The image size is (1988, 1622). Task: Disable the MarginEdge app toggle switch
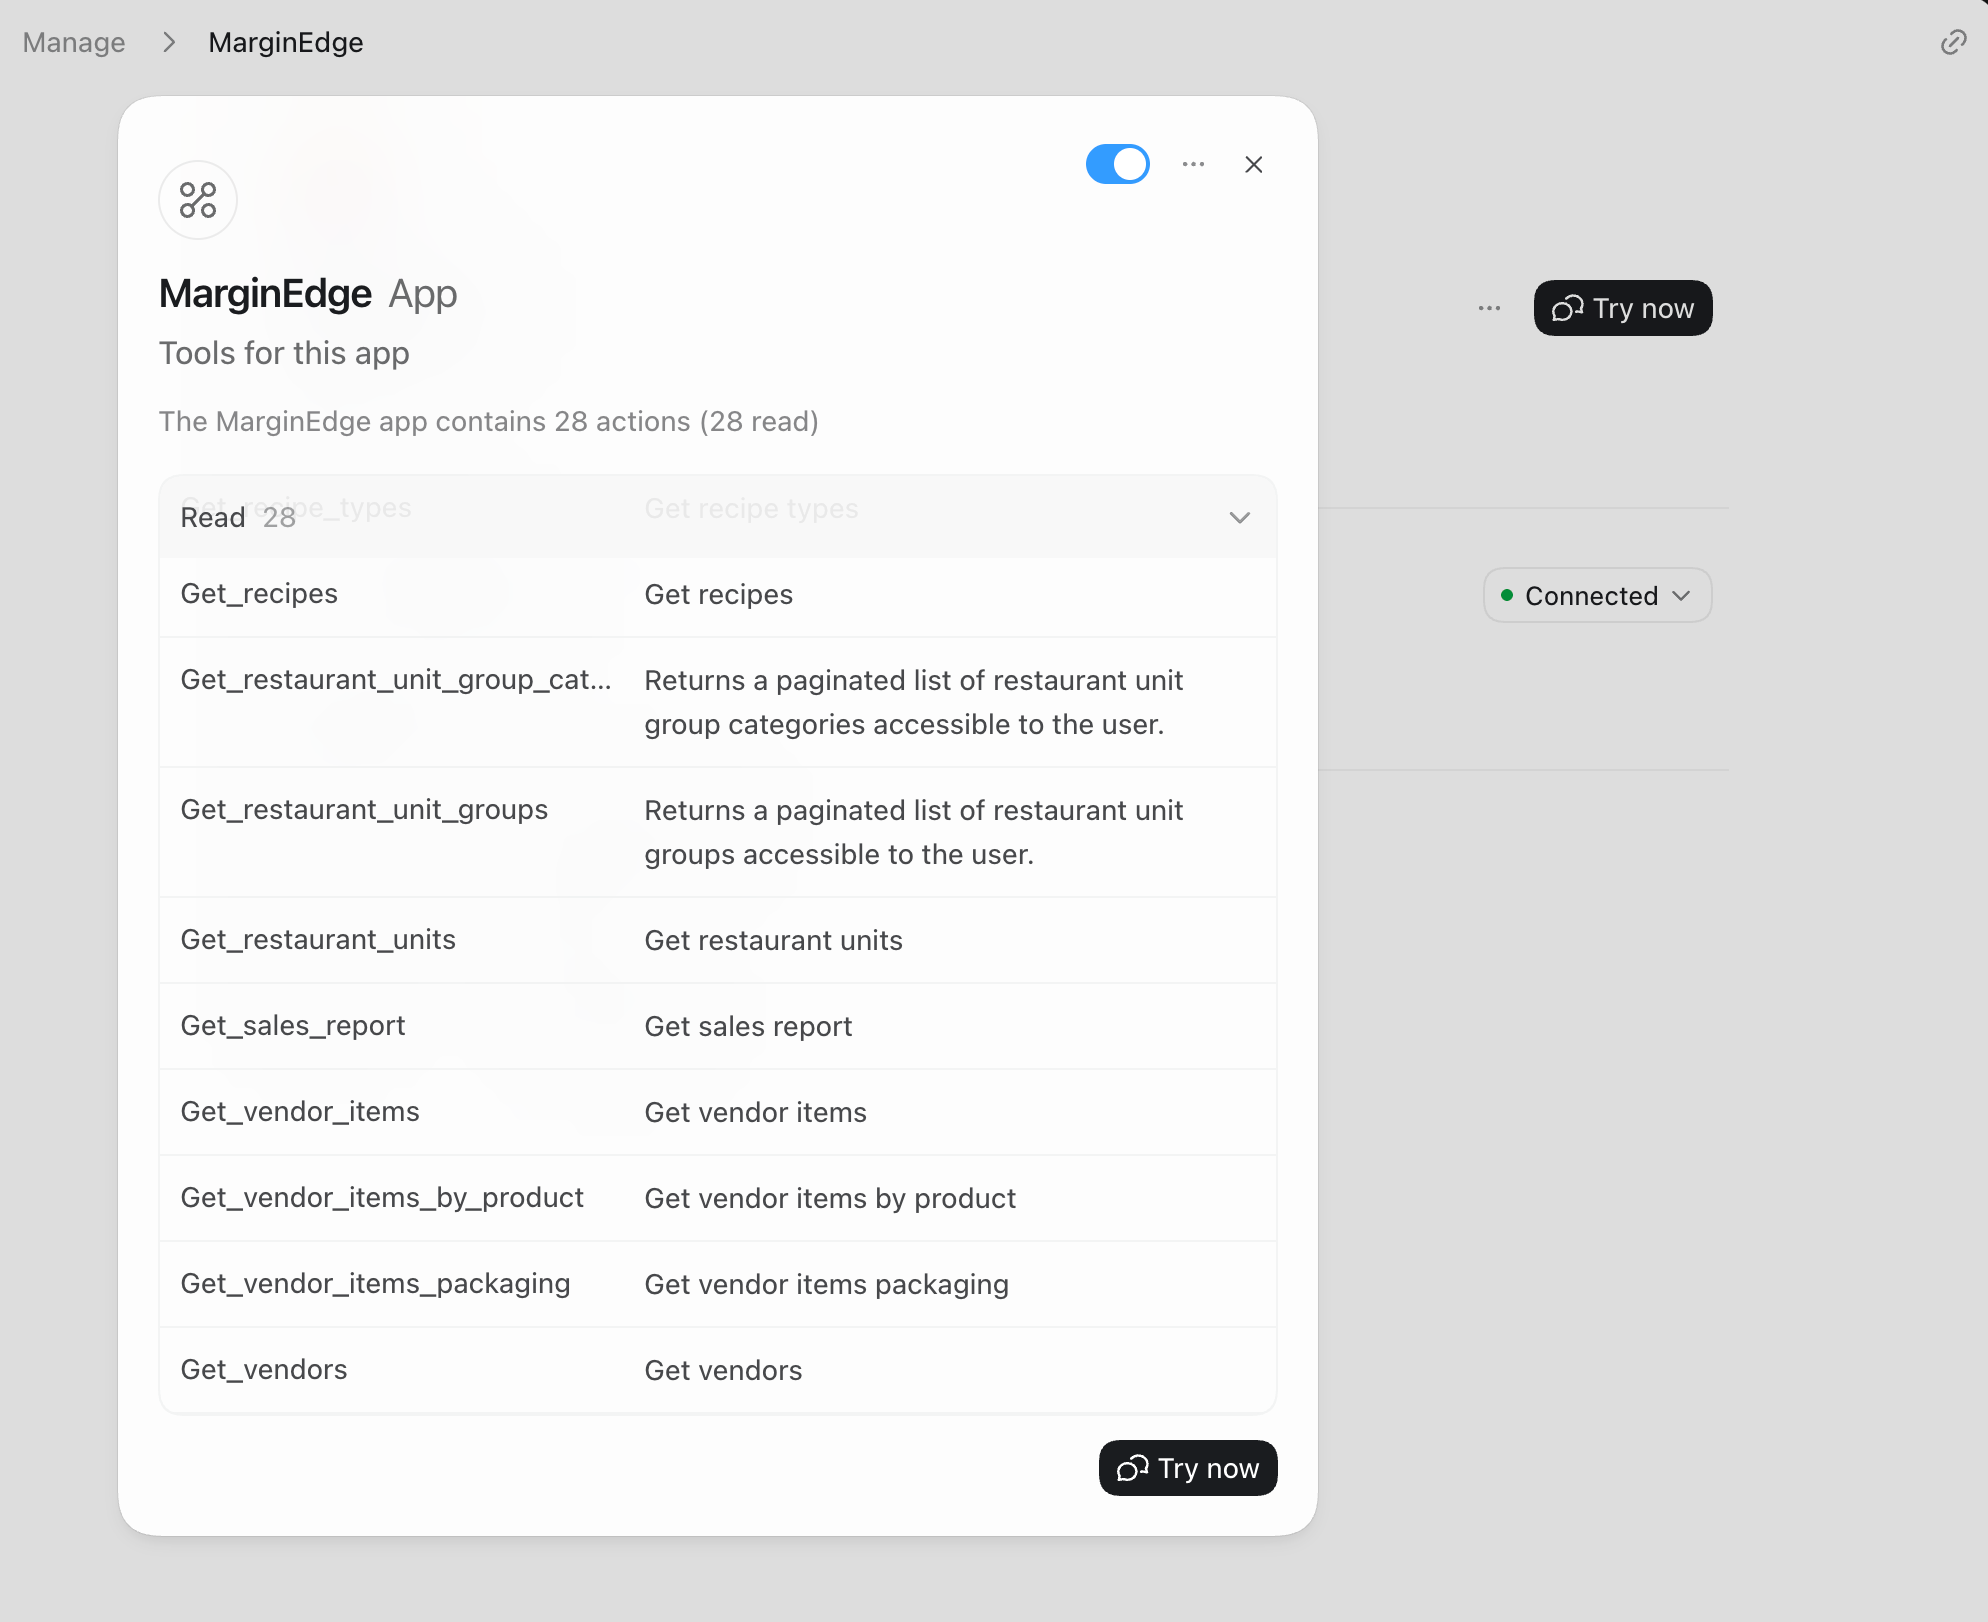pos(1118,164)
